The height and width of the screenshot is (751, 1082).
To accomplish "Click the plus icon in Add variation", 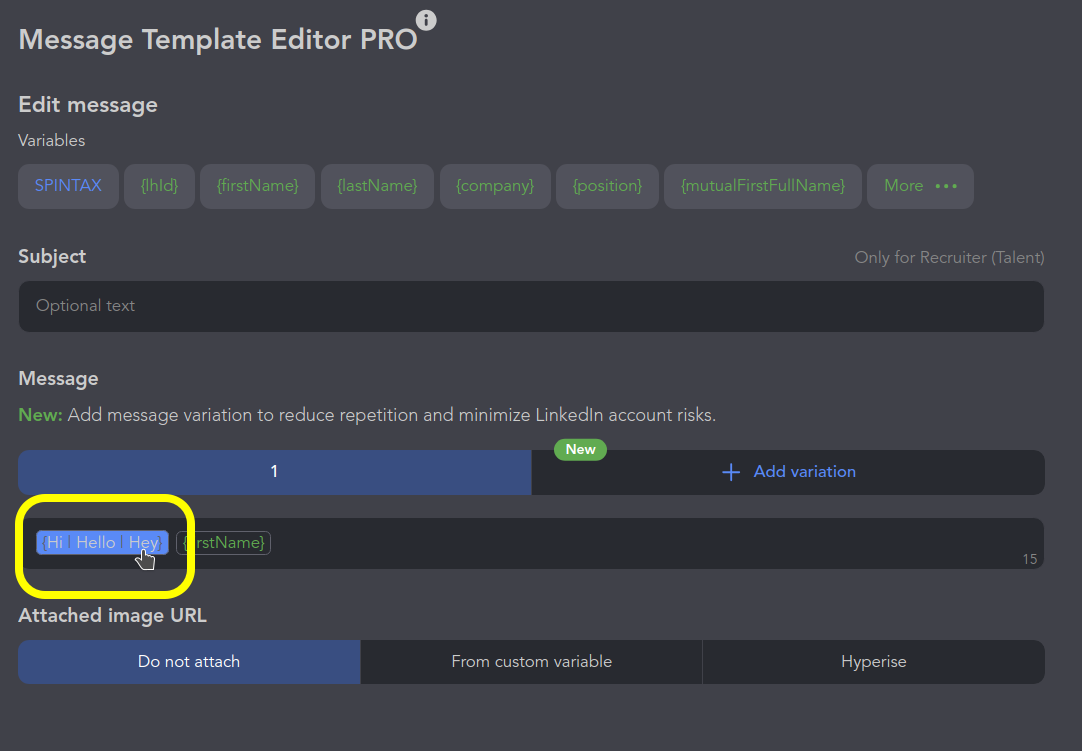I will point(731,472).
